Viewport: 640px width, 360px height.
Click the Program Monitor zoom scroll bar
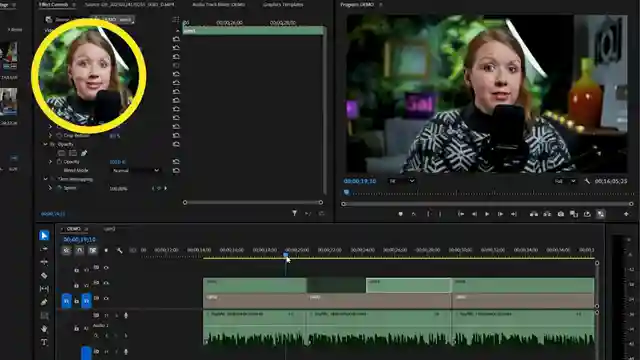487,204
